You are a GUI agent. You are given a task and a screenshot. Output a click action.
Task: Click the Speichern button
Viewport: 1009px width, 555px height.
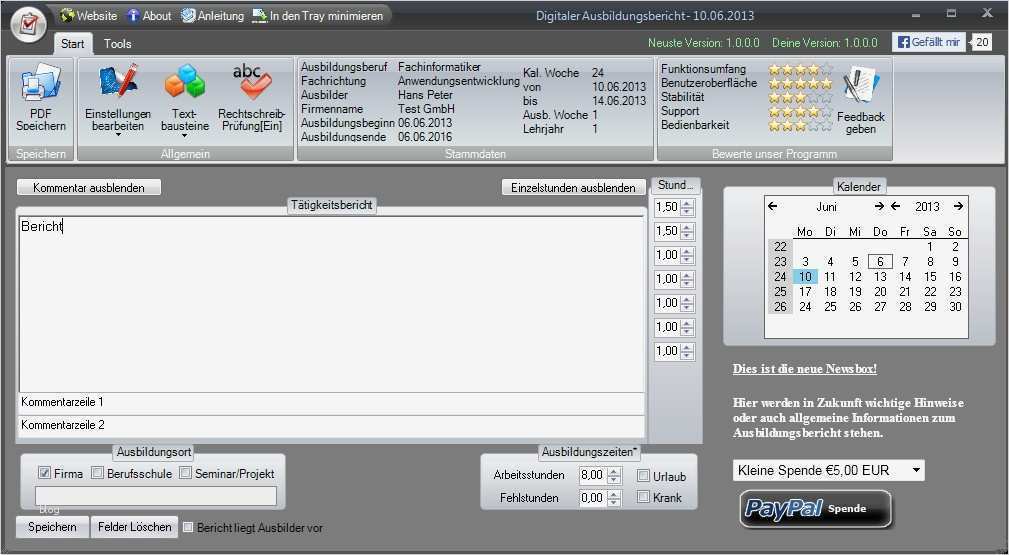pyautogui.click(x=52, y=527)
